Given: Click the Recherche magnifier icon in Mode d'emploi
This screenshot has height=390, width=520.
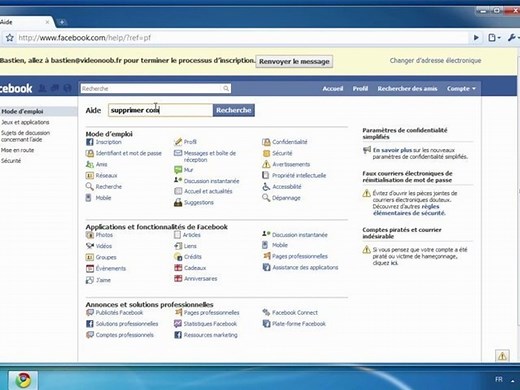Looking at the screenshot, I should tap(90, 186).
